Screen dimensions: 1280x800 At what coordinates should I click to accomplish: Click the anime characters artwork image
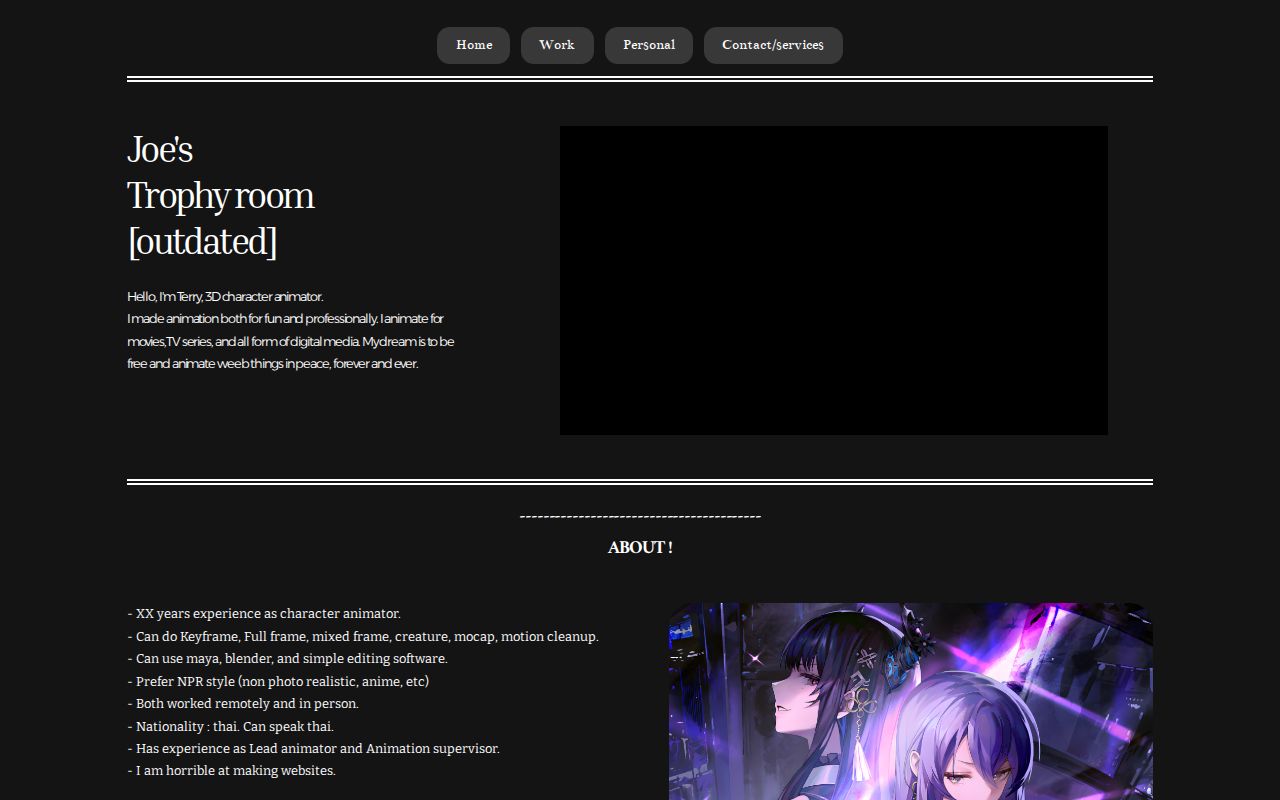(x=910, y=700)
